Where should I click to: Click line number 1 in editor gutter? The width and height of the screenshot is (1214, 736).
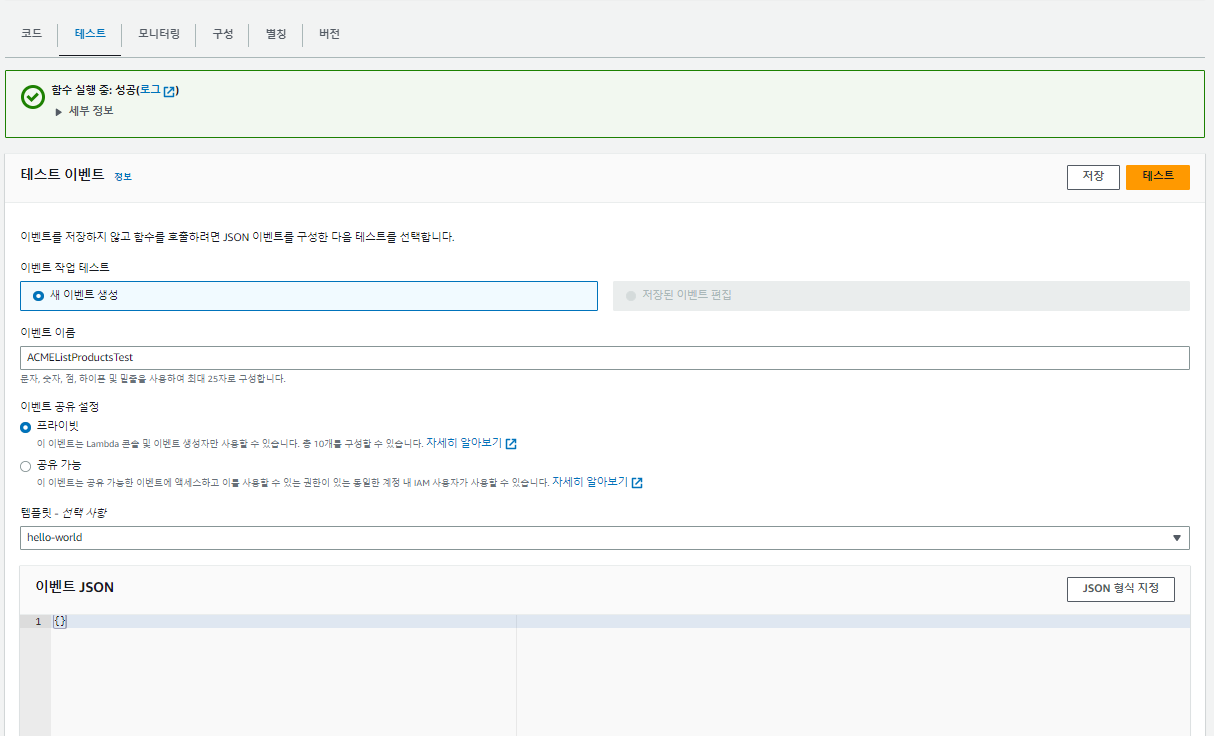38,622
